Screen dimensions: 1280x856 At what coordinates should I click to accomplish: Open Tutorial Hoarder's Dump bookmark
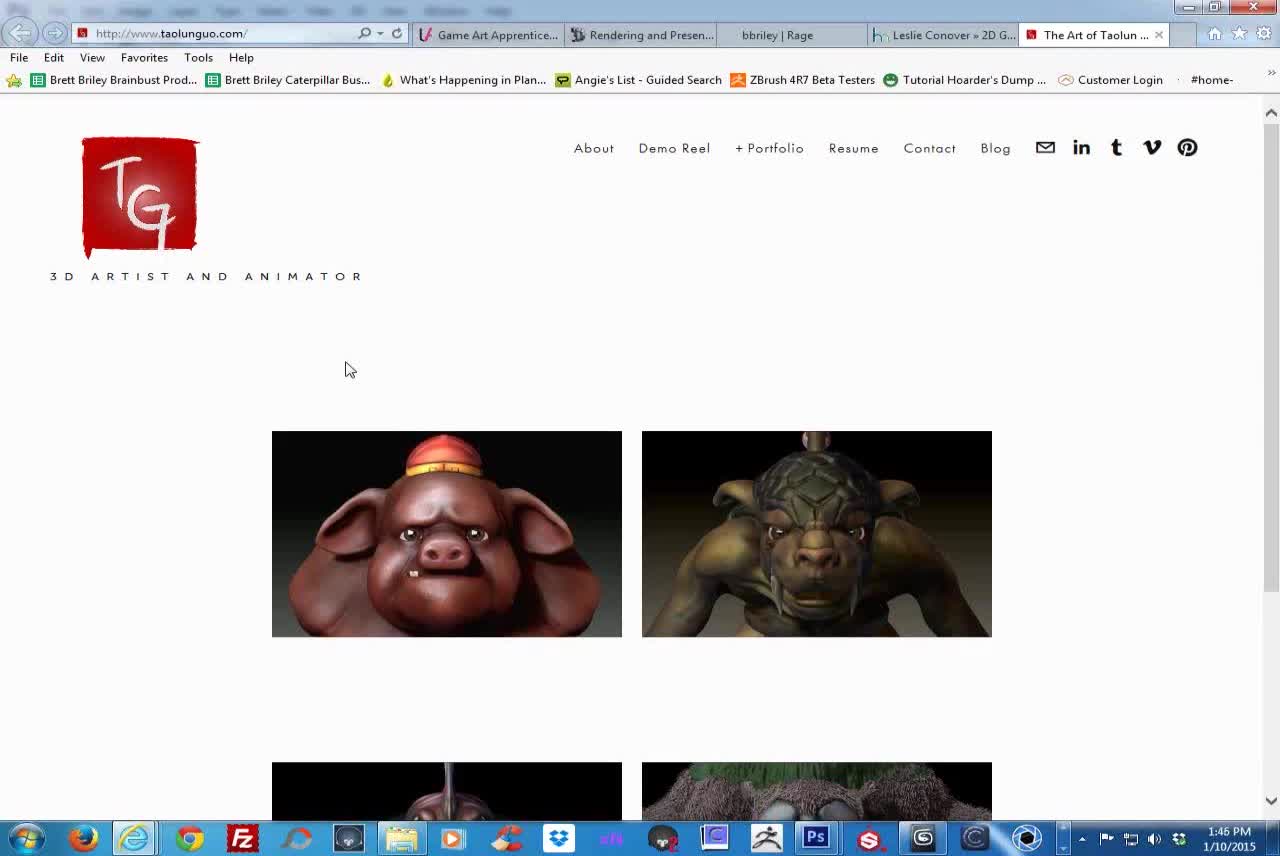tap(965, 80)
